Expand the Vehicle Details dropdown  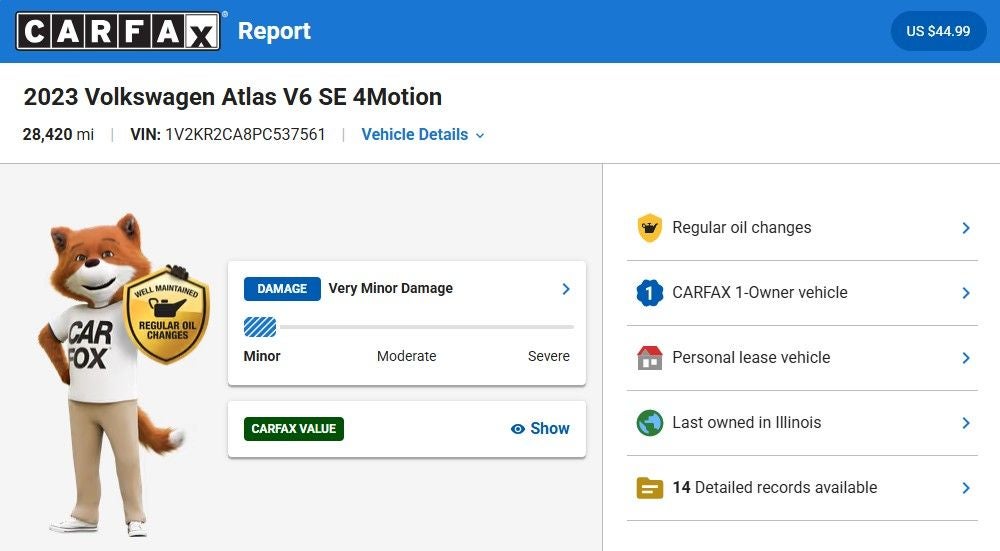[422, 135]
